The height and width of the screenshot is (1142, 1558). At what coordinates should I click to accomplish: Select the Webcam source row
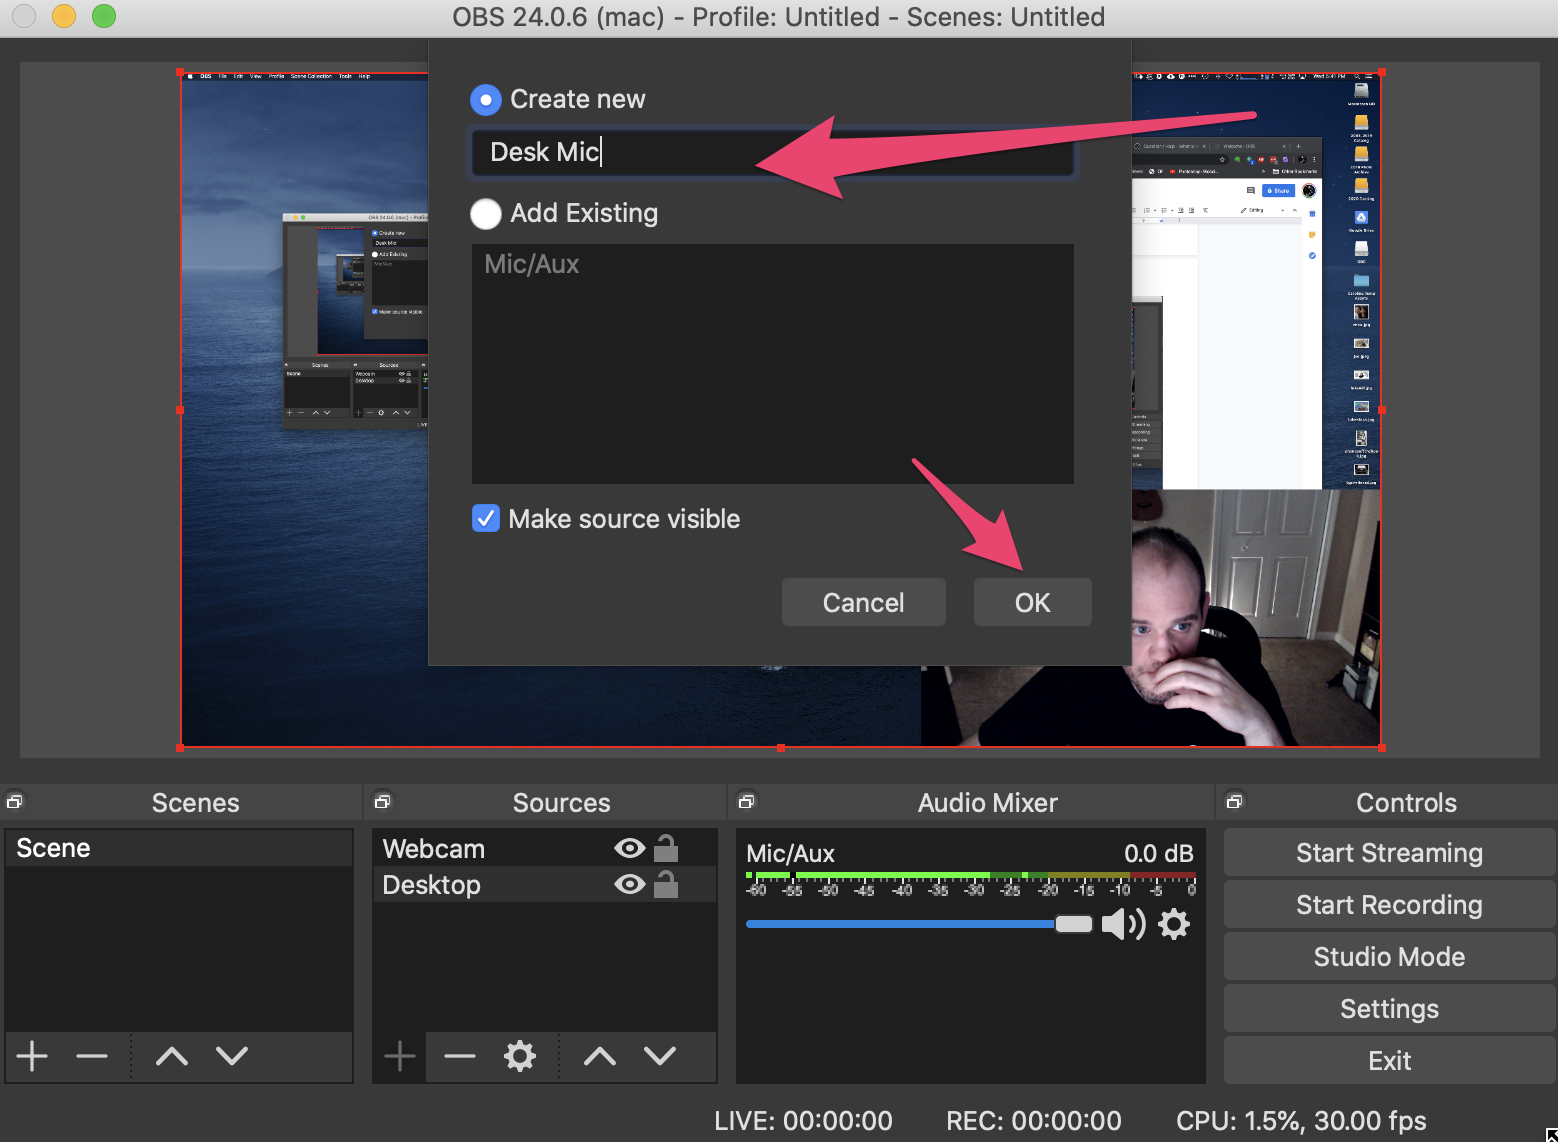(x=545, y=849)
